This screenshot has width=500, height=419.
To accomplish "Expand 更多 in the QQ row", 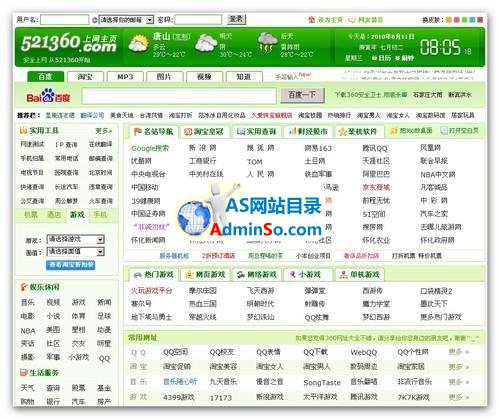I will point(459,352).
